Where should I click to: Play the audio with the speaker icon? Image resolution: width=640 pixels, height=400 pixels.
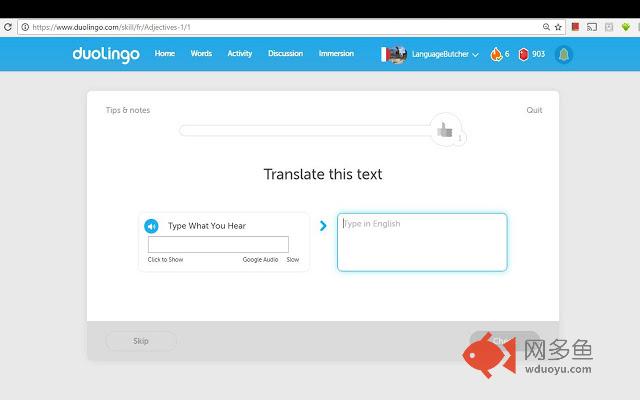pyautogui.click(x=151, y=226)
